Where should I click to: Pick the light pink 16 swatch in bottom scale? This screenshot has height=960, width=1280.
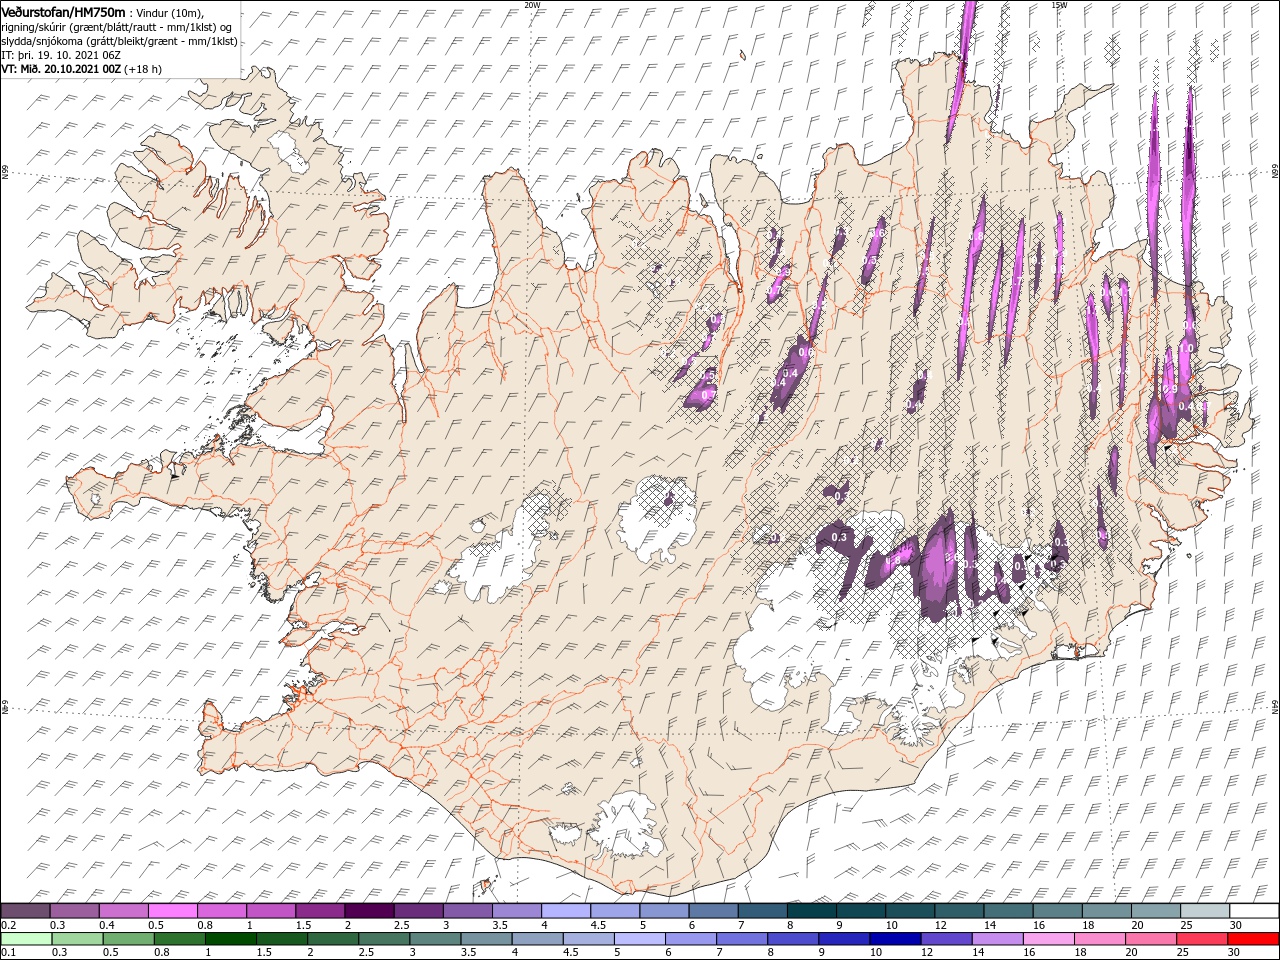tap(1050, 939)
